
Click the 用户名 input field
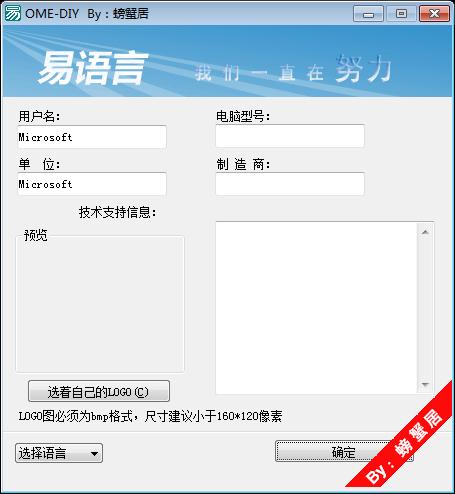[92, 137]
